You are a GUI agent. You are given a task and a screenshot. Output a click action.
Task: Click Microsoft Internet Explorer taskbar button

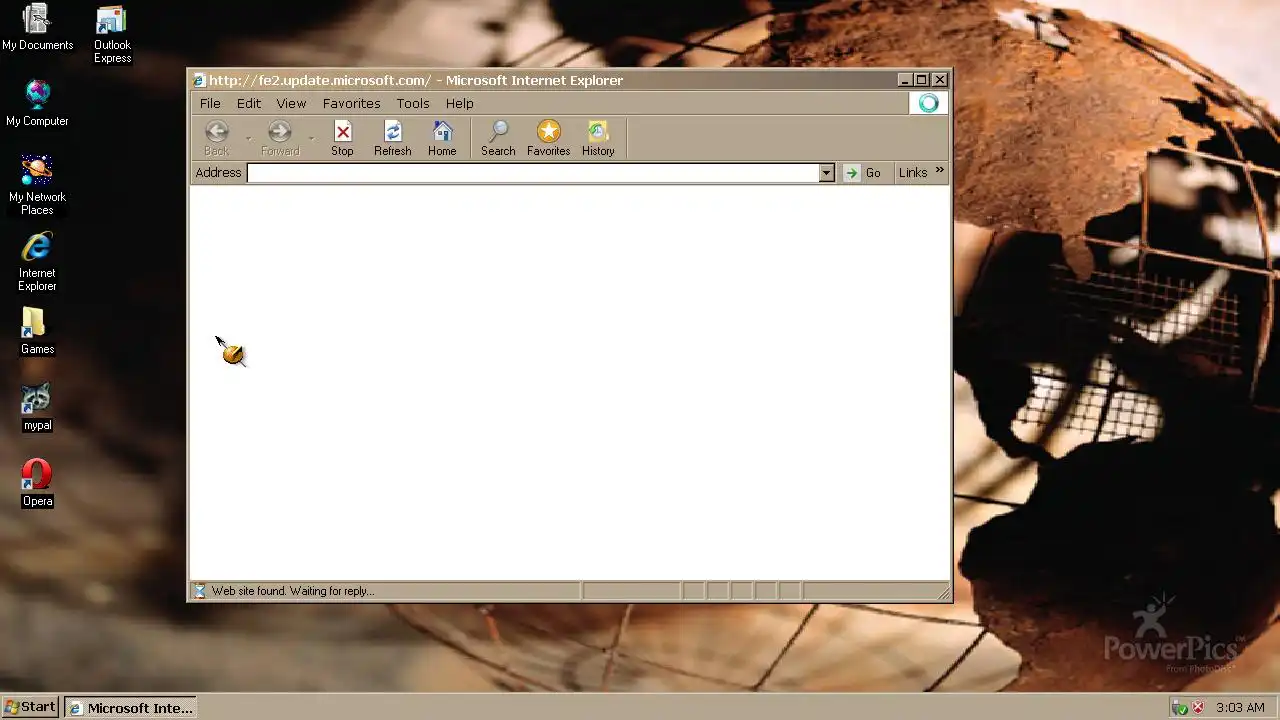point(130,707)
